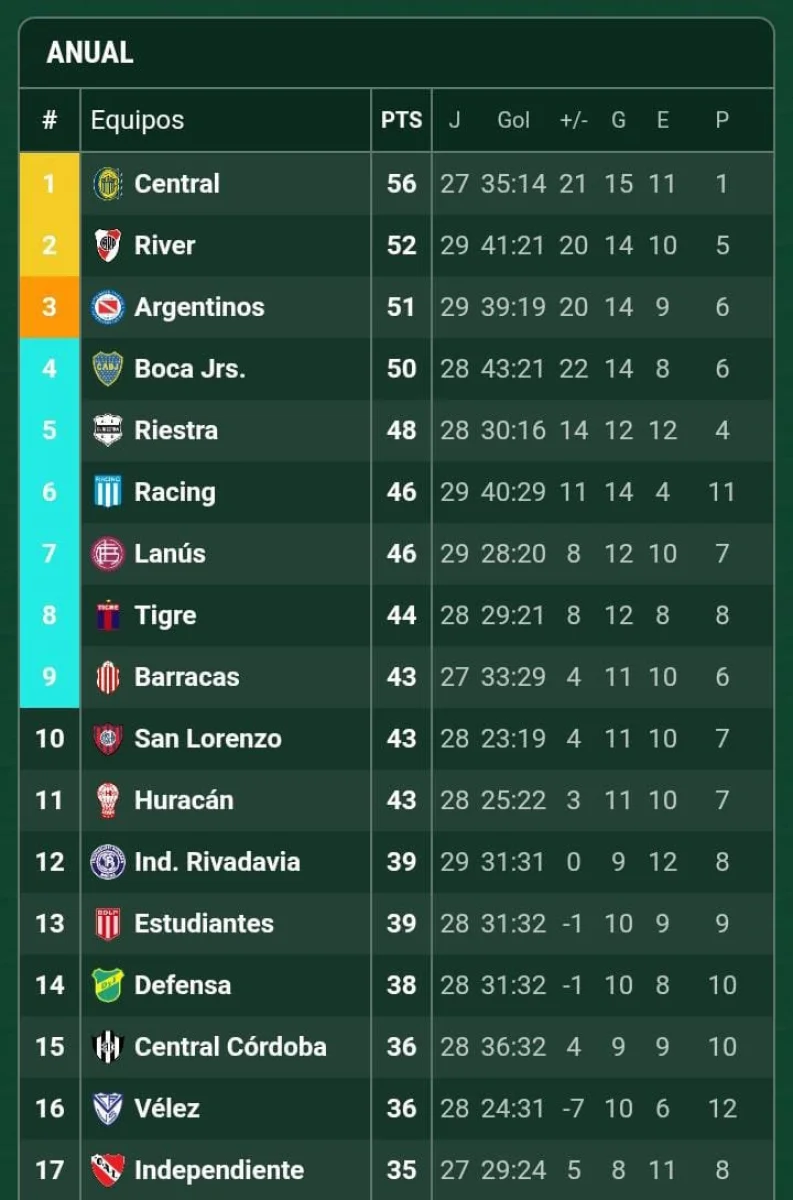Sort by the PTS column header
793x1200 pixels.
point(401,120)
